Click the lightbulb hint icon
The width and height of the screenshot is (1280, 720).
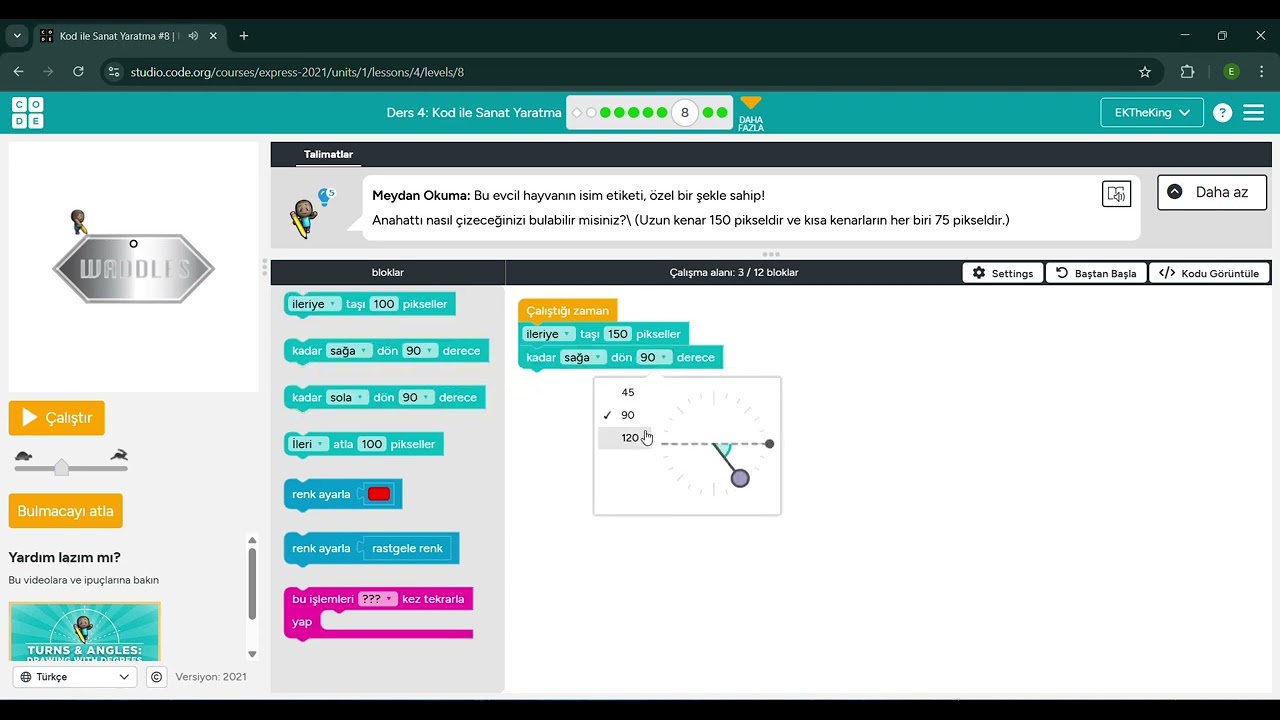tap(325, 195)
